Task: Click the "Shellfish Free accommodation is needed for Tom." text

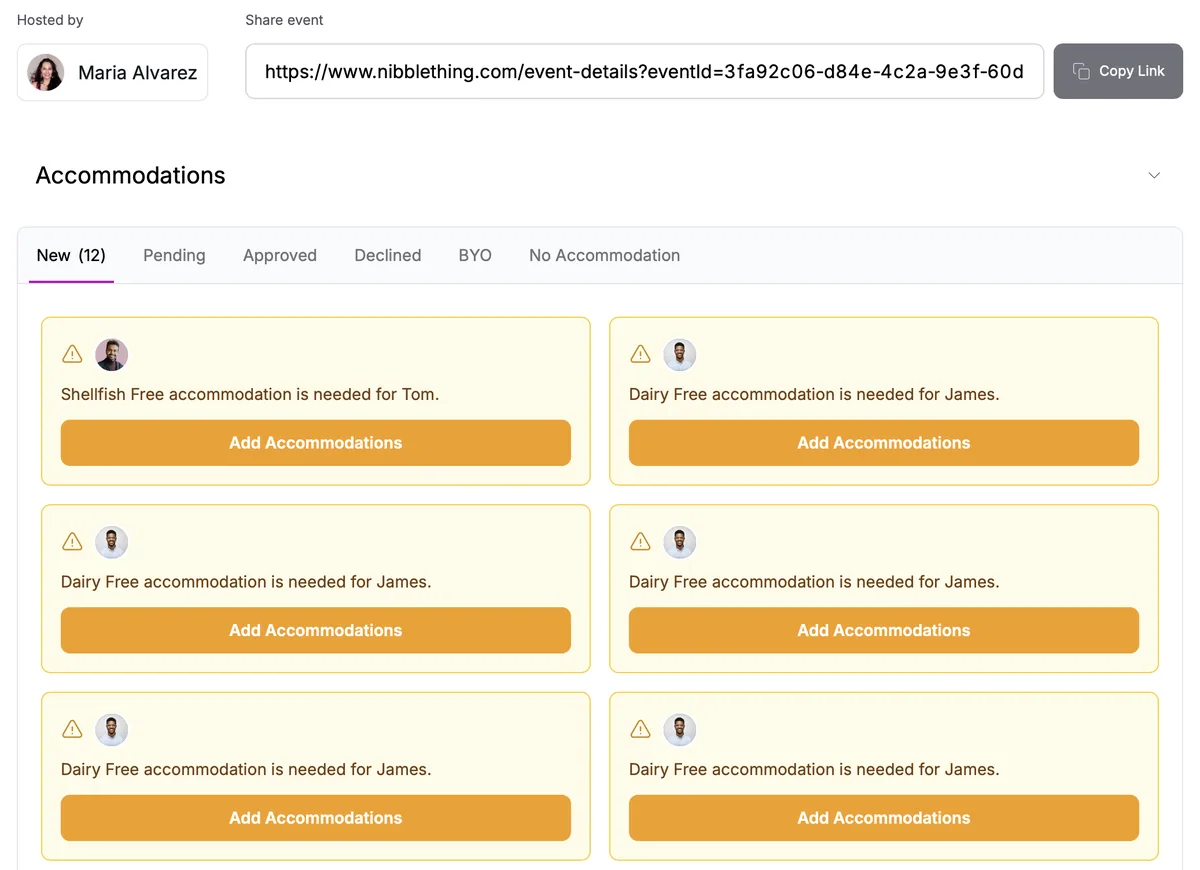Action: (x=250, y=394)
